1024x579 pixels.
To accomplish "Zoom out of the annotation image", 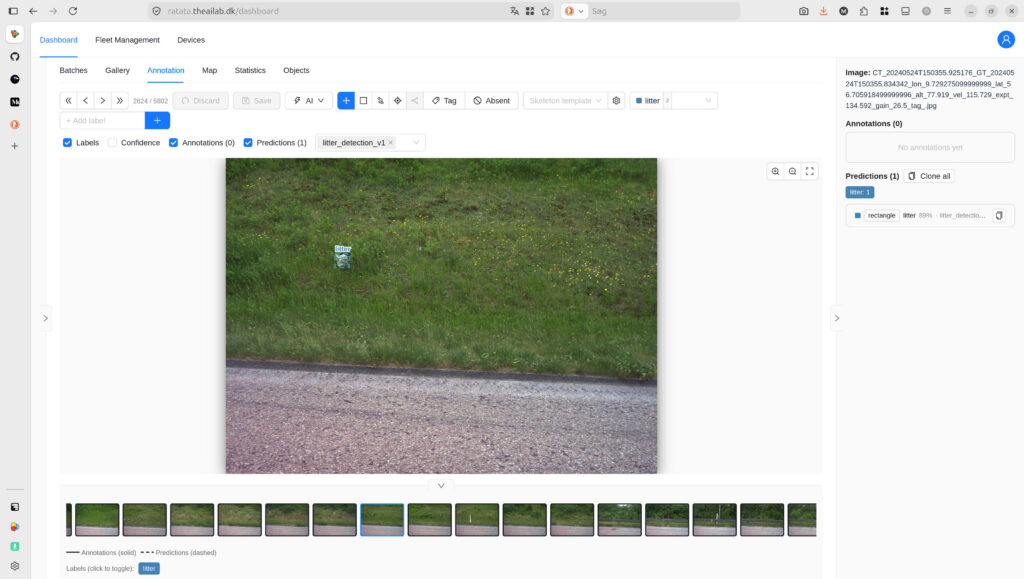I will click(x=792, y=171).
